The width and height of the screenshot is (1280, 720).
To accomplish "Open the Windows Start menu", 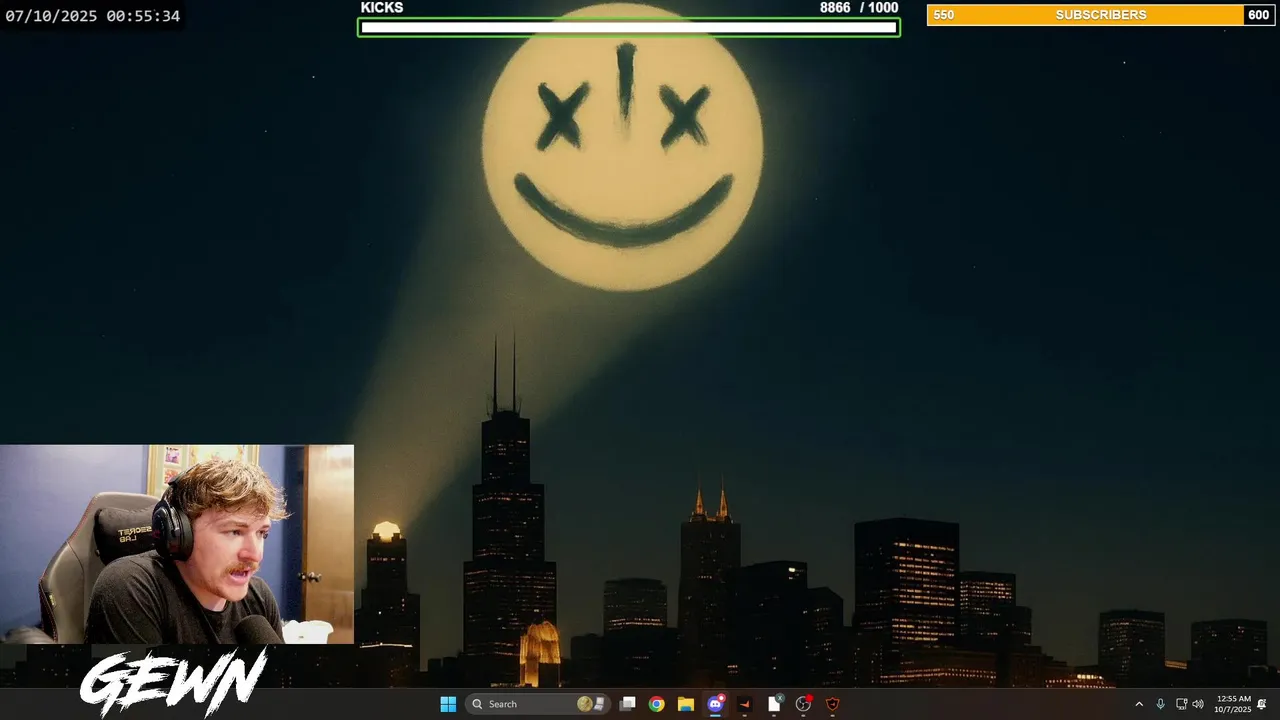I will (x=448, y=704).
